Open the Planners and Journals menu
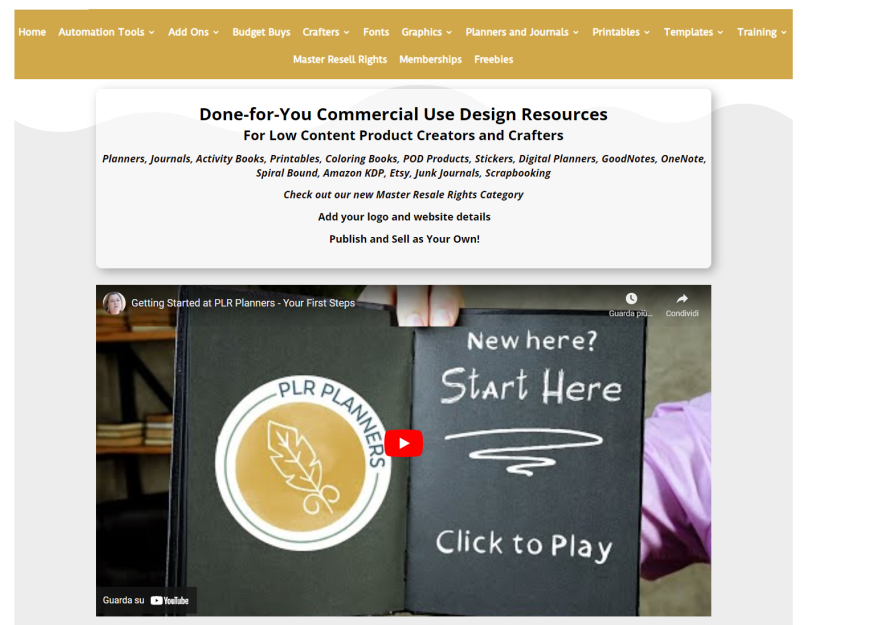The width and height of the screenshot is (870, 625). click(522, 32)
